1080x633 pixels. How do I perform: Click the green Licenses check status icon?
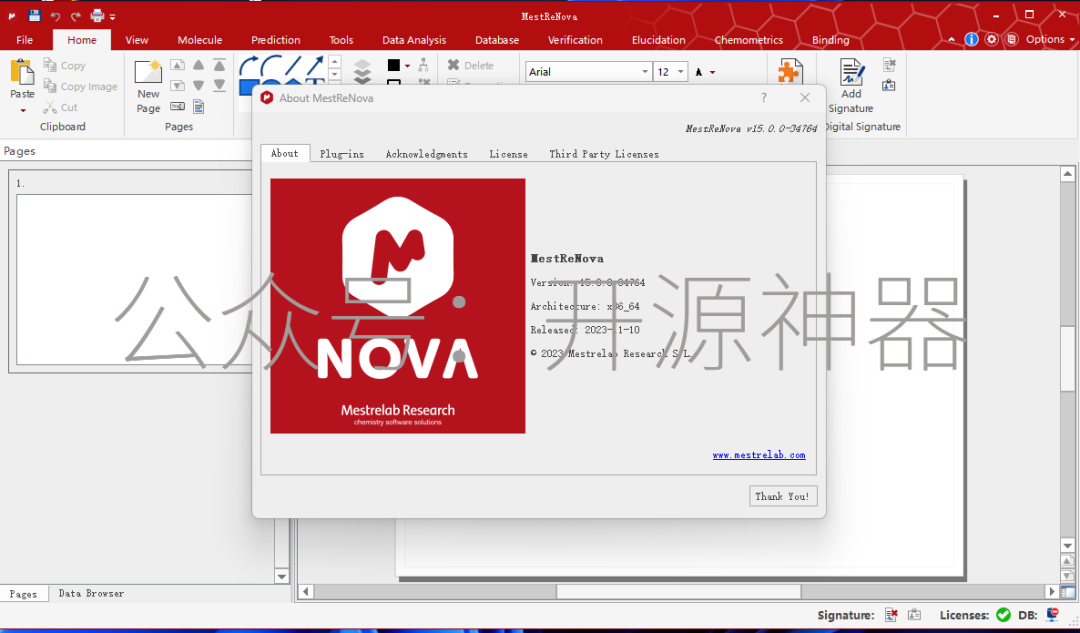(x=1003, y=614)
